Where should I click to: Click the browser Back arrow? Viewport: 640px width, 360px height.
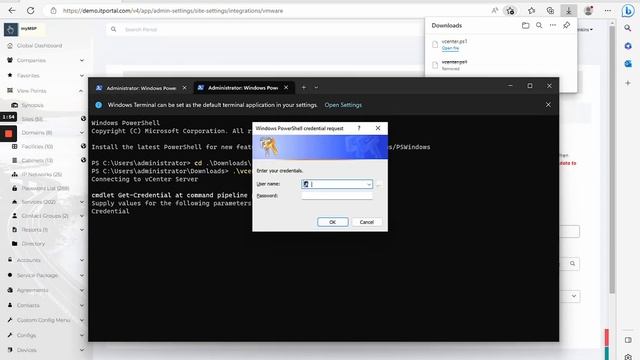[x=12, y=11]
